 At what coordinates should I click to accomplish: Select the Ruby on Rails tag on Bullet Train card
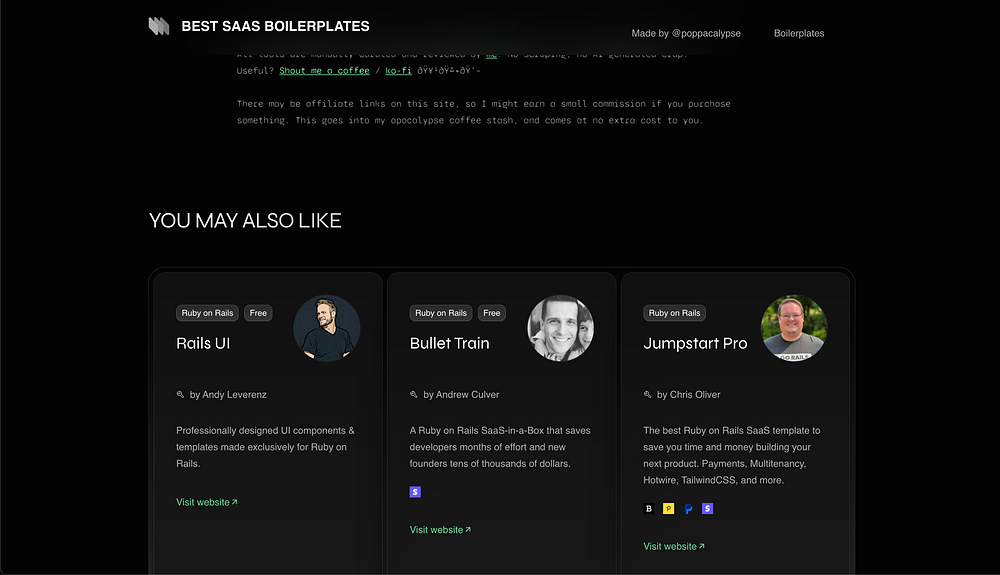click(441, 313)
